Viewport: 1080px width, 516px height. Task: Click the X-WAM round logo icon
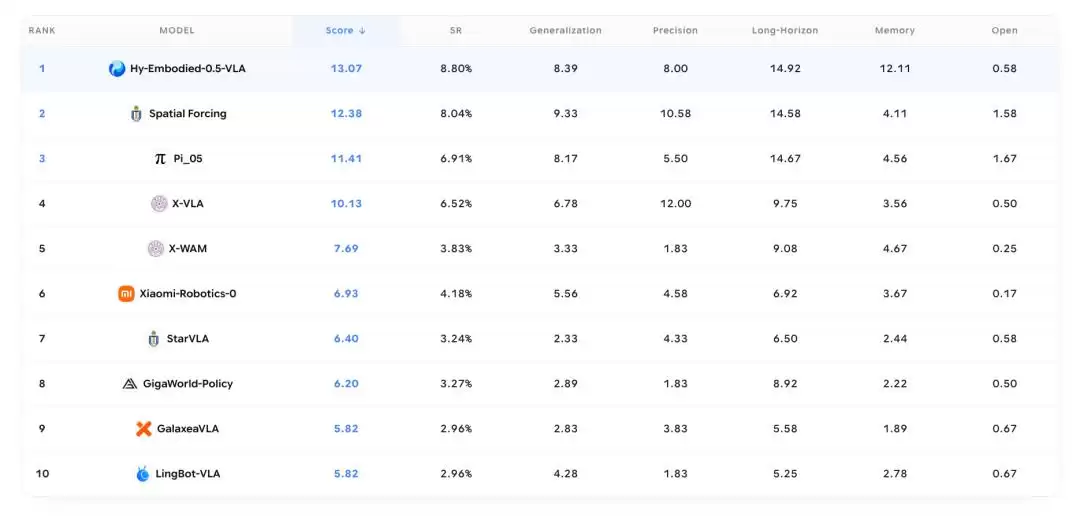[x=156, y=249]
